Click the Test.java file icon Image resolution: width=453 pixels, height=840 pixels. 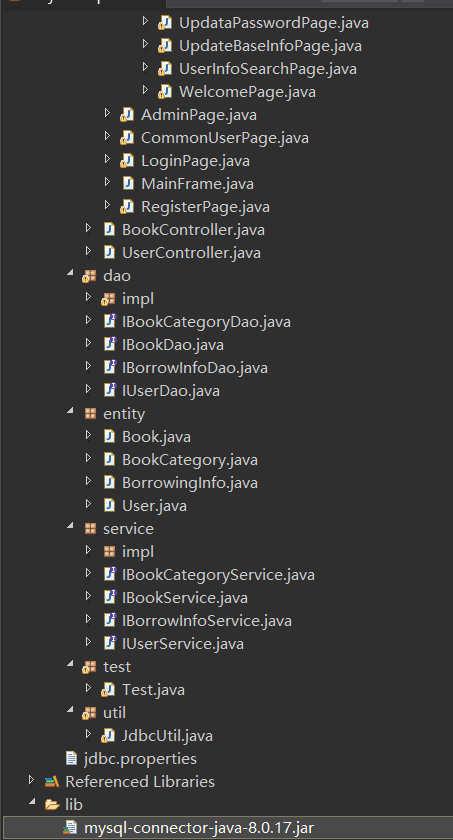(108, 689)
